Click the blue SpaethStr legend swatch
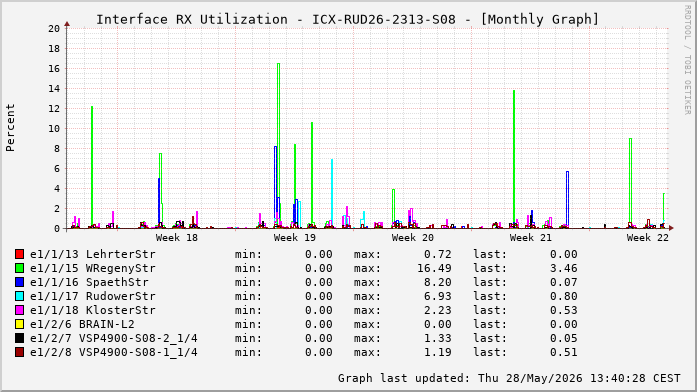This screenshot has width=697, height=392. (19, 282)
